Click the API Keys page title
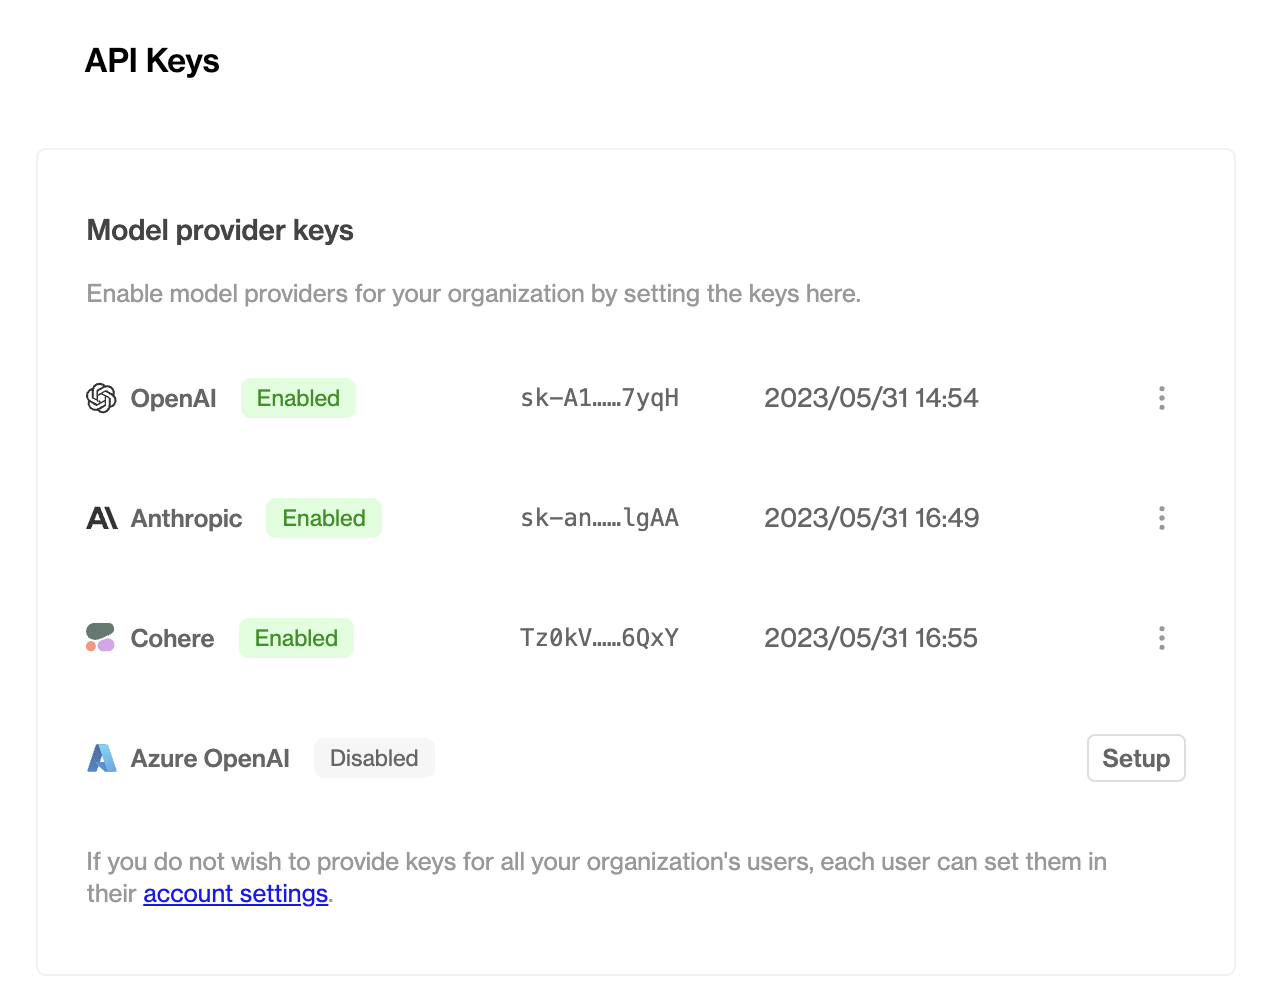This screenshot has width=1272, height=1004. click(152, 61)
